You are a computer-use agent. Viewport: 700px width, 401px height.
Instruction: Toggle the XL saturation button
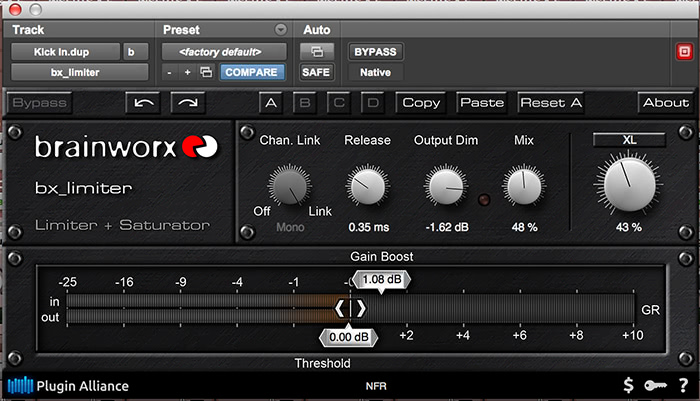[x=629, y=140]
